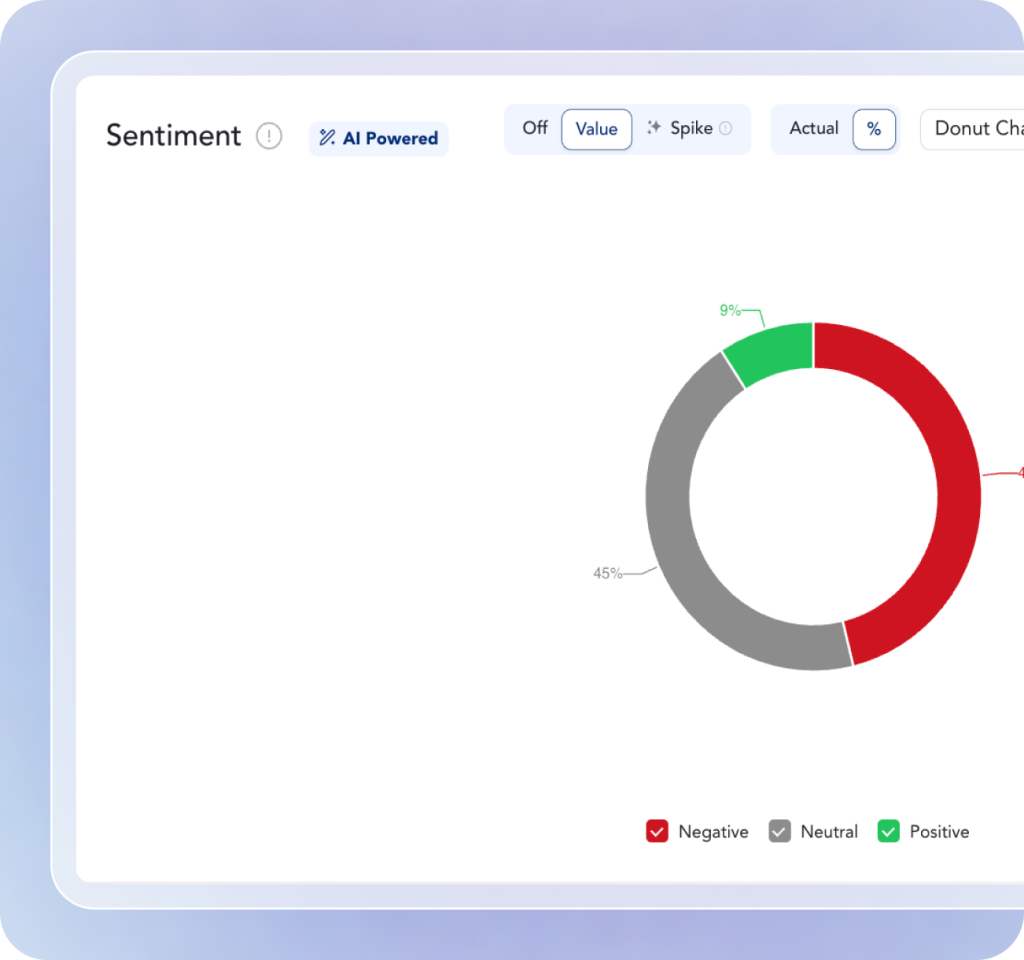Select the Value label option
The image size is (1024, 960).
point(596,129)
